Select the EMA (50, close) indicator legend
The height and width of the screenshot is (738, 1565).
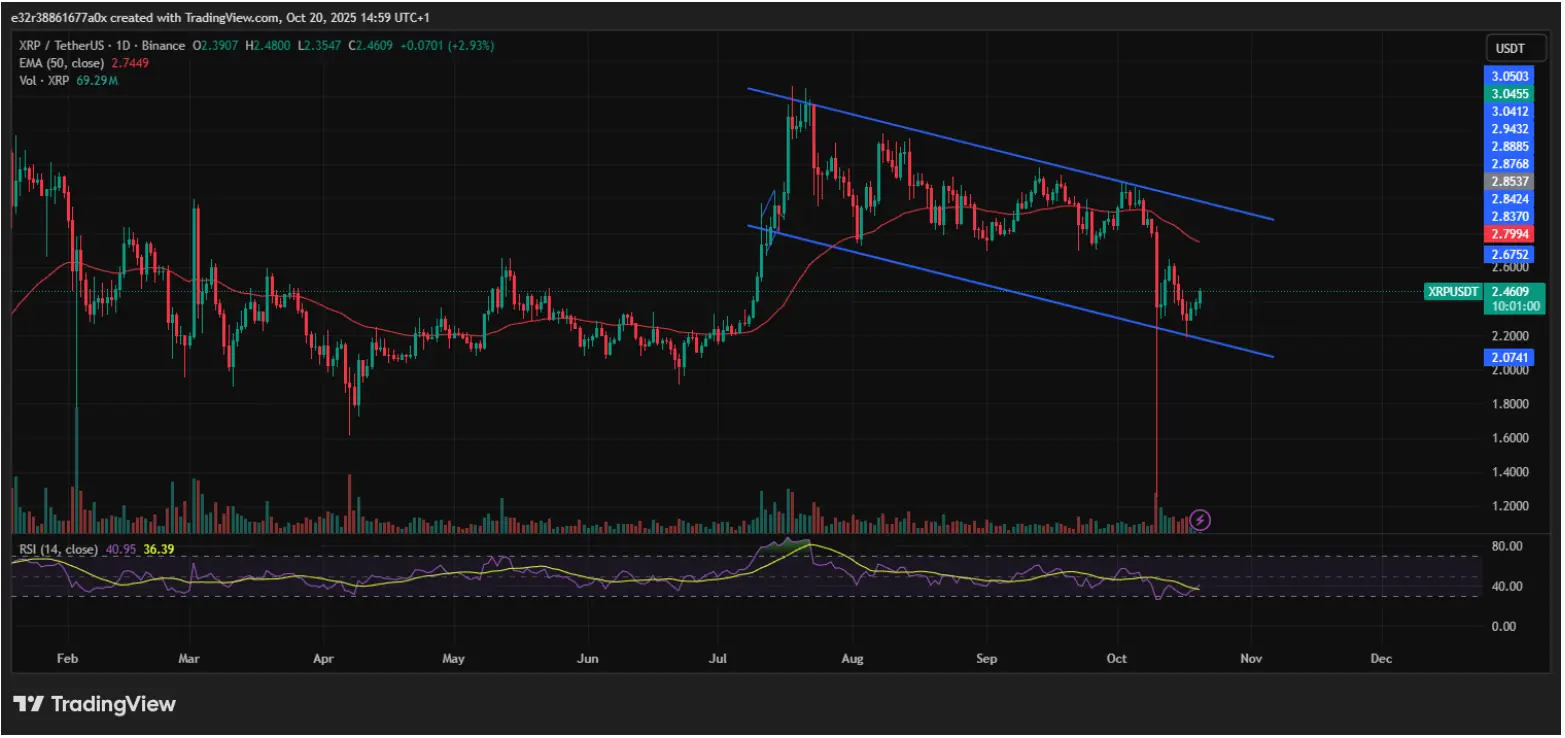click(x=60, y=62)
